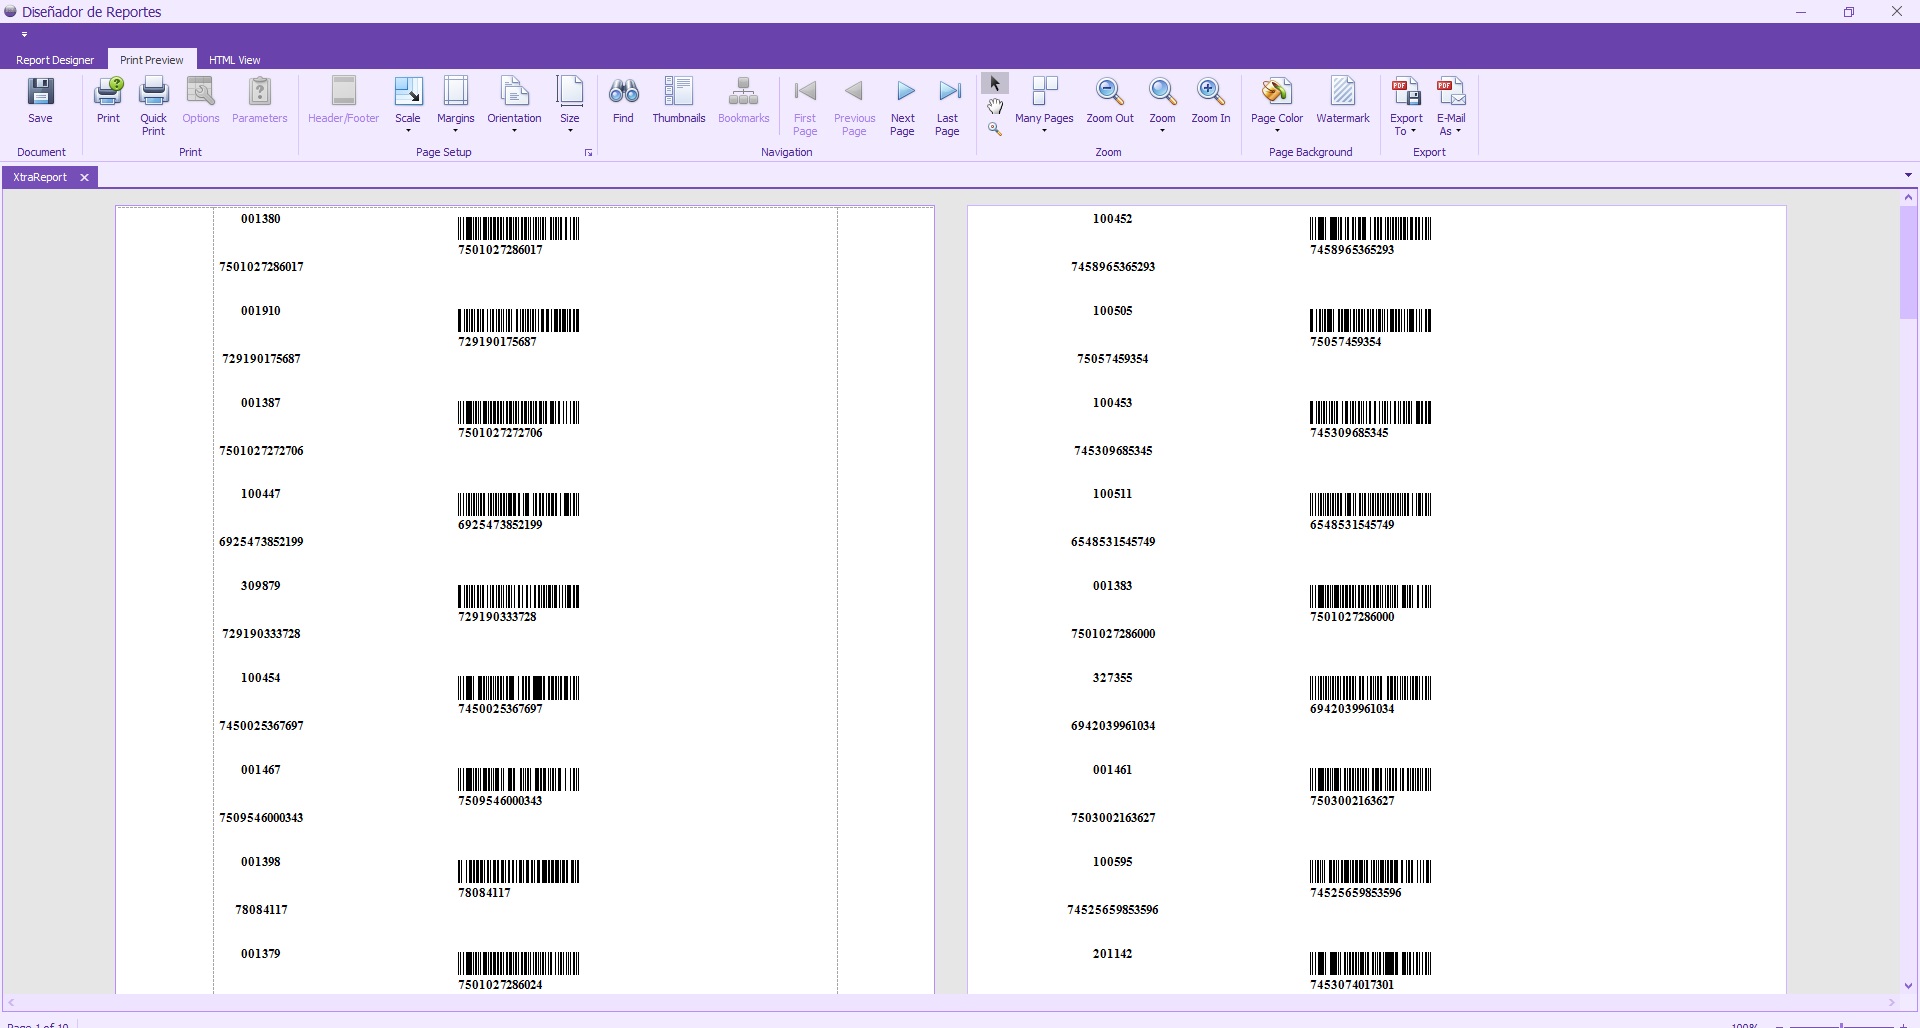Activate the Hand tool
1920x1028 pixels.
pyautogui.click(x=995, y=106)
